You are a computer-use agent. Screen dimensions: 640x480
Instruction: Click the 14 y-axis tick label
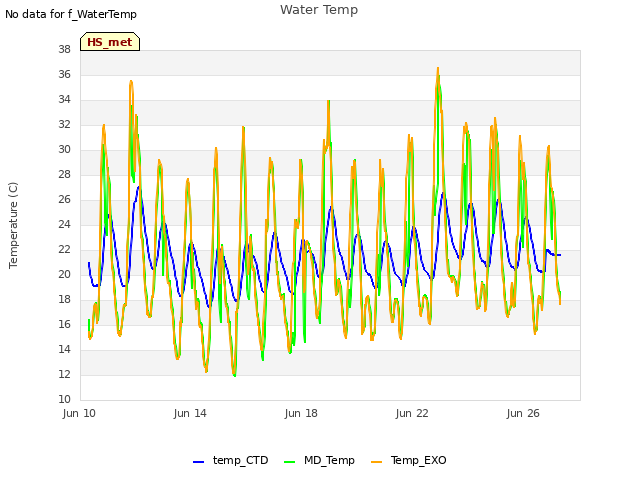pos(64,349)
